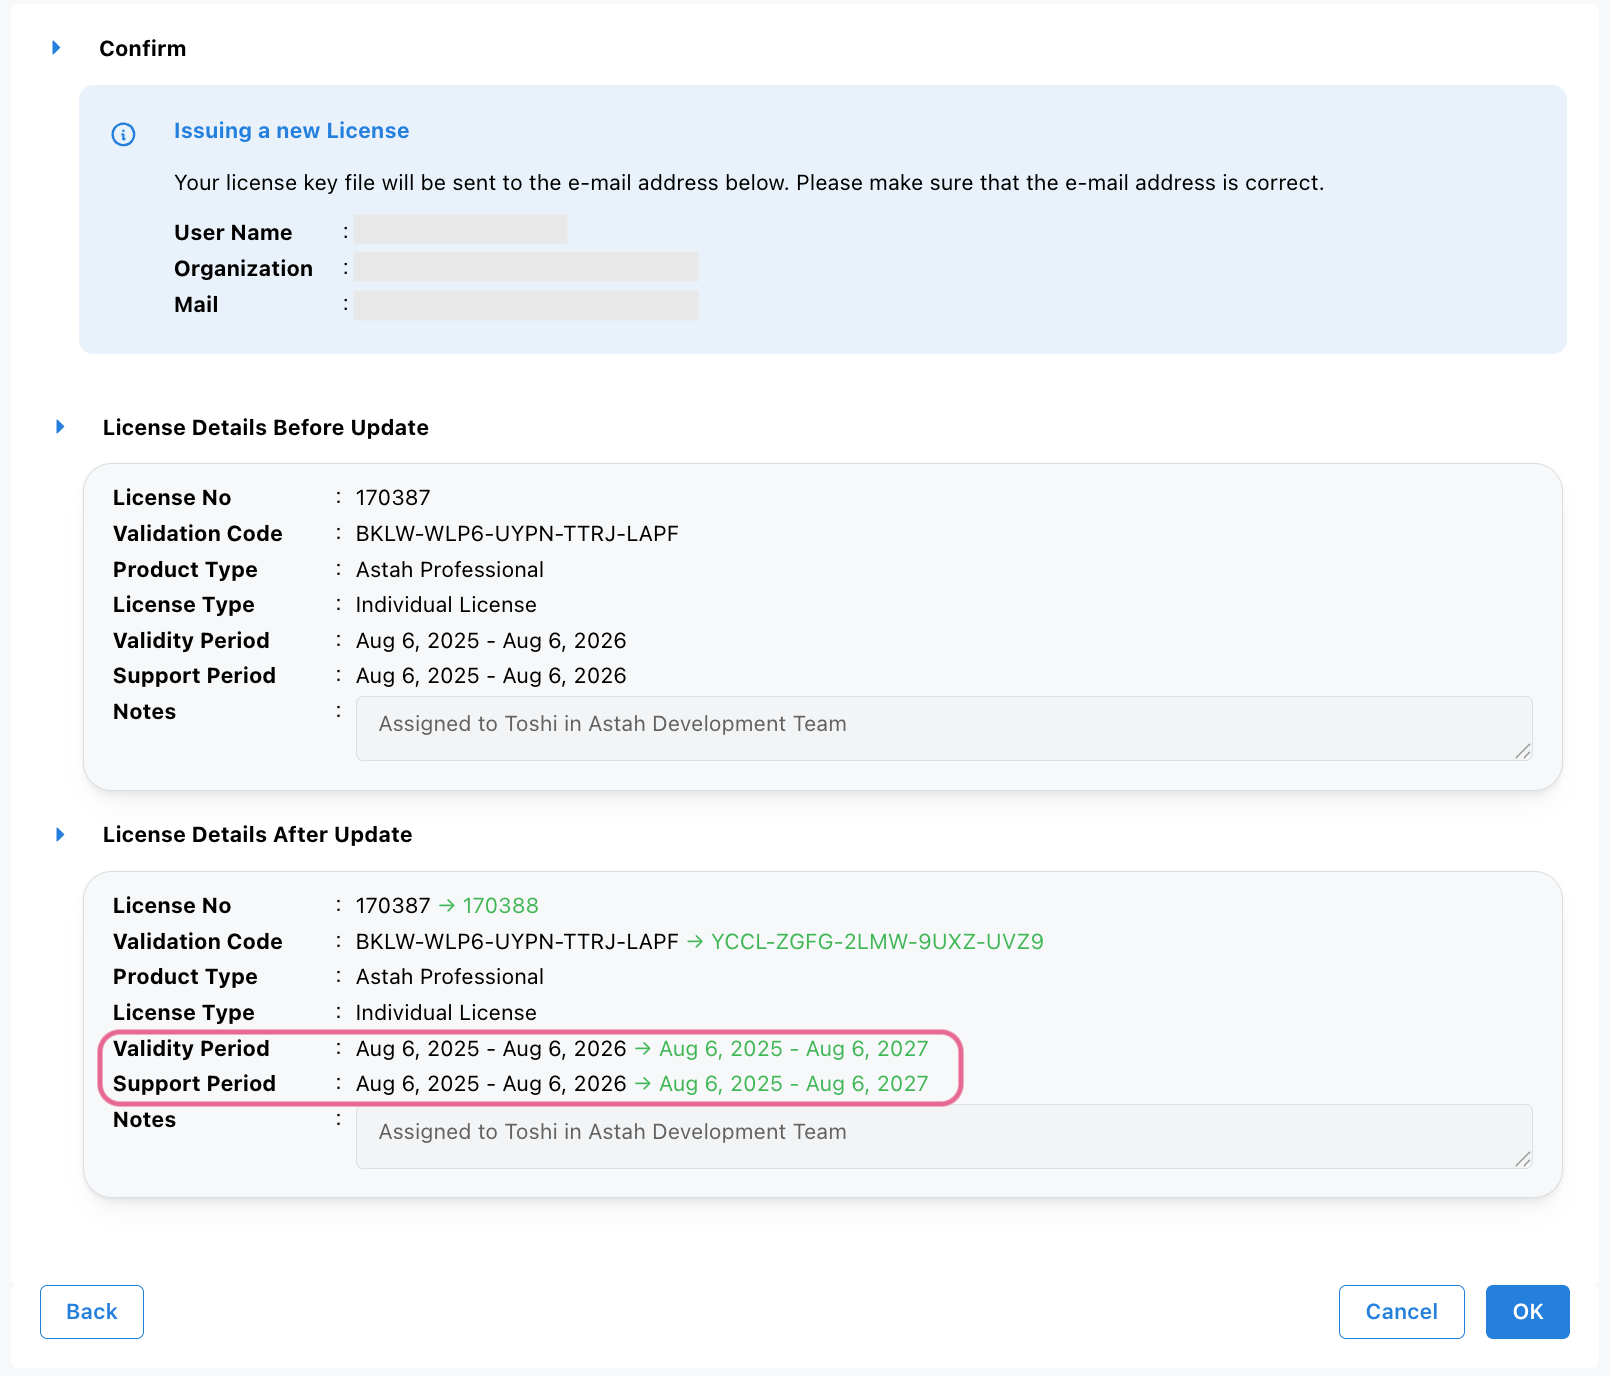Click resize handle of After Update Notes field
Screen dimensions: 1610x1376
pos(1523,1159)
